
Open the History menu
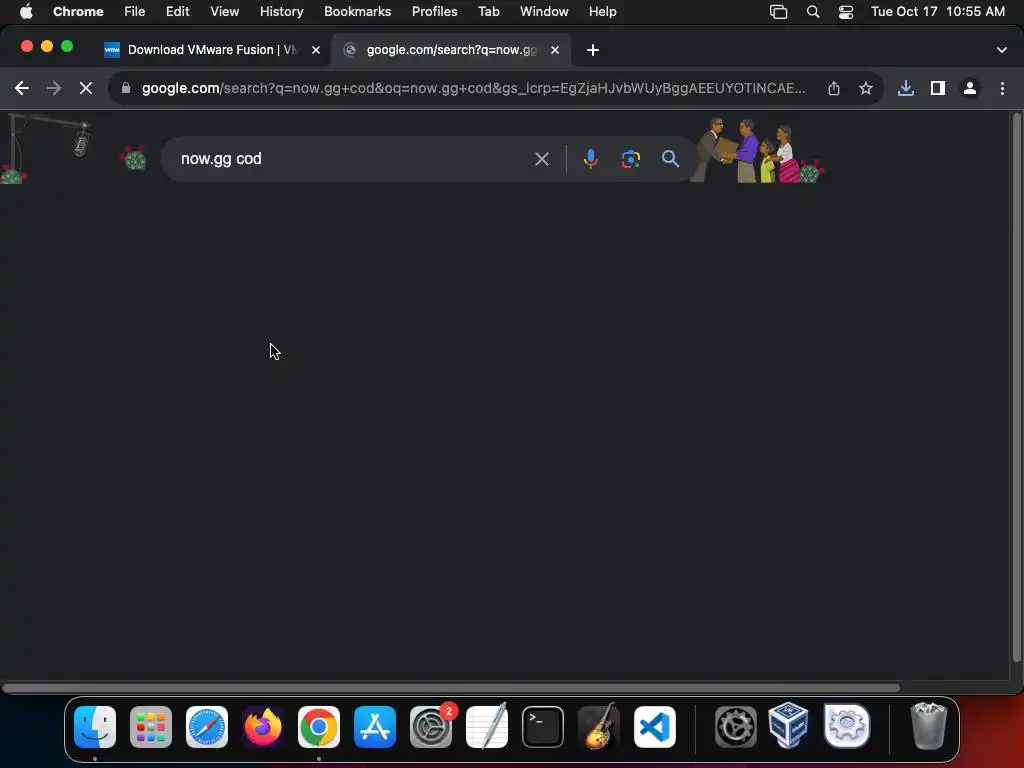(281, 12)
